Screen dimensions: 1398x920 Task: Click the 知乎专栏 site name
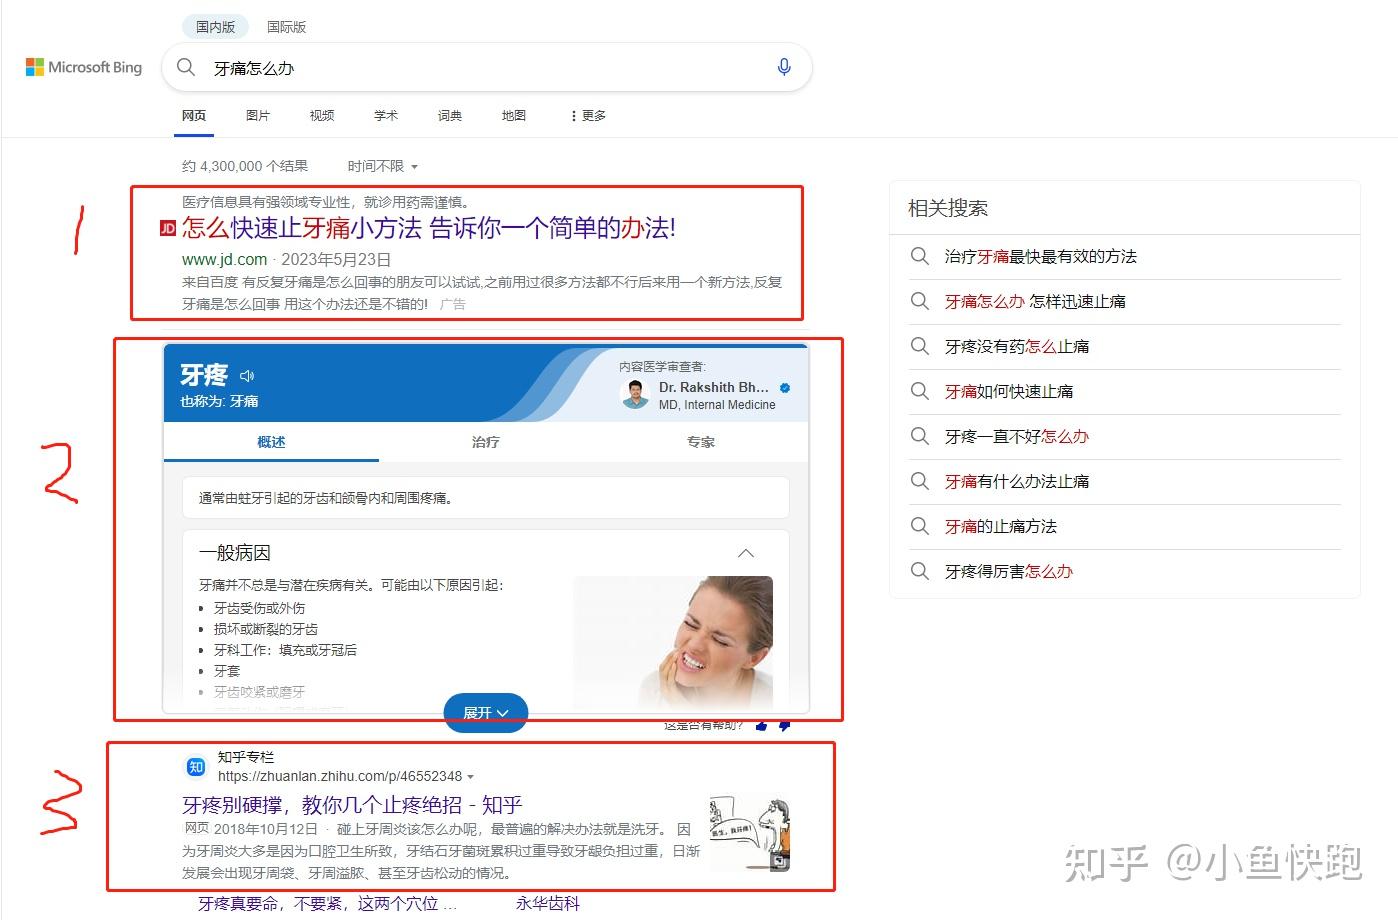246,757
